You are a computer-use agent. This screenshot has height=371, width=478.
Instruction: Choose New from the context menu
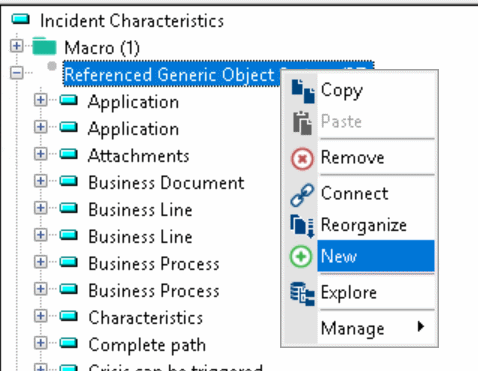tap(376, 256)
